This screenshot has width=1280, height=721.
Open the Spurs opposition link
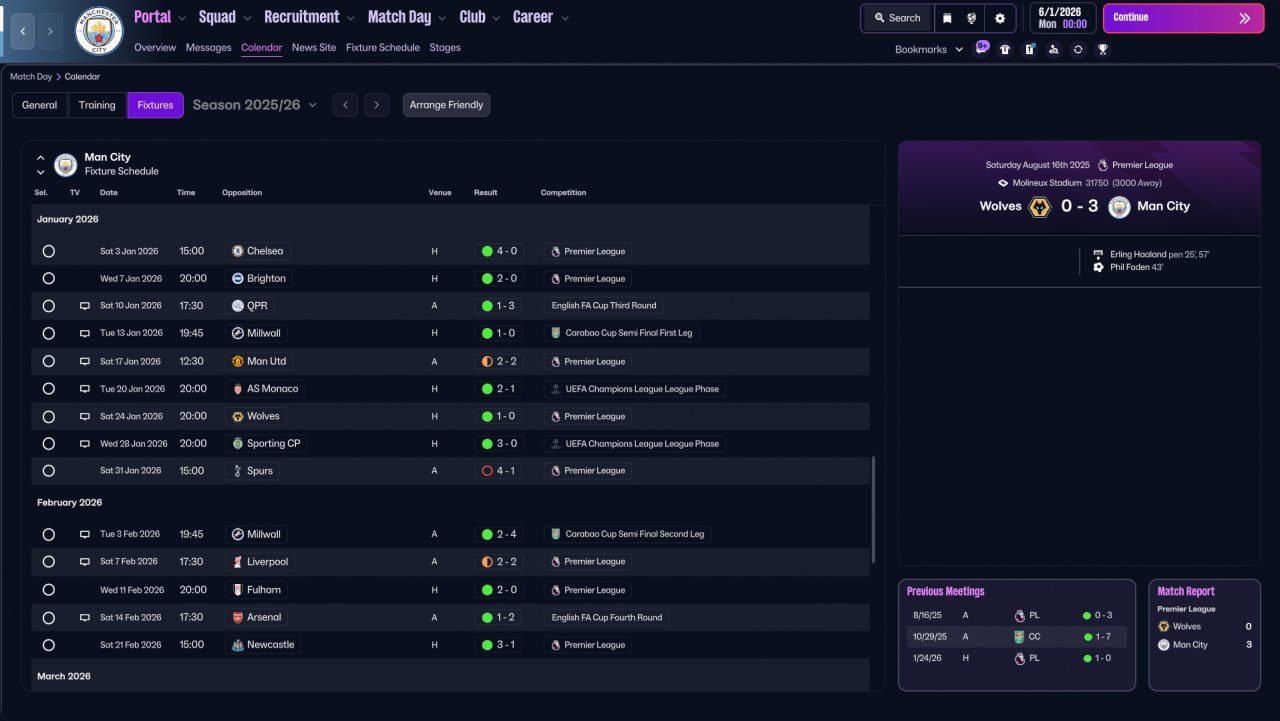point(252,471)
